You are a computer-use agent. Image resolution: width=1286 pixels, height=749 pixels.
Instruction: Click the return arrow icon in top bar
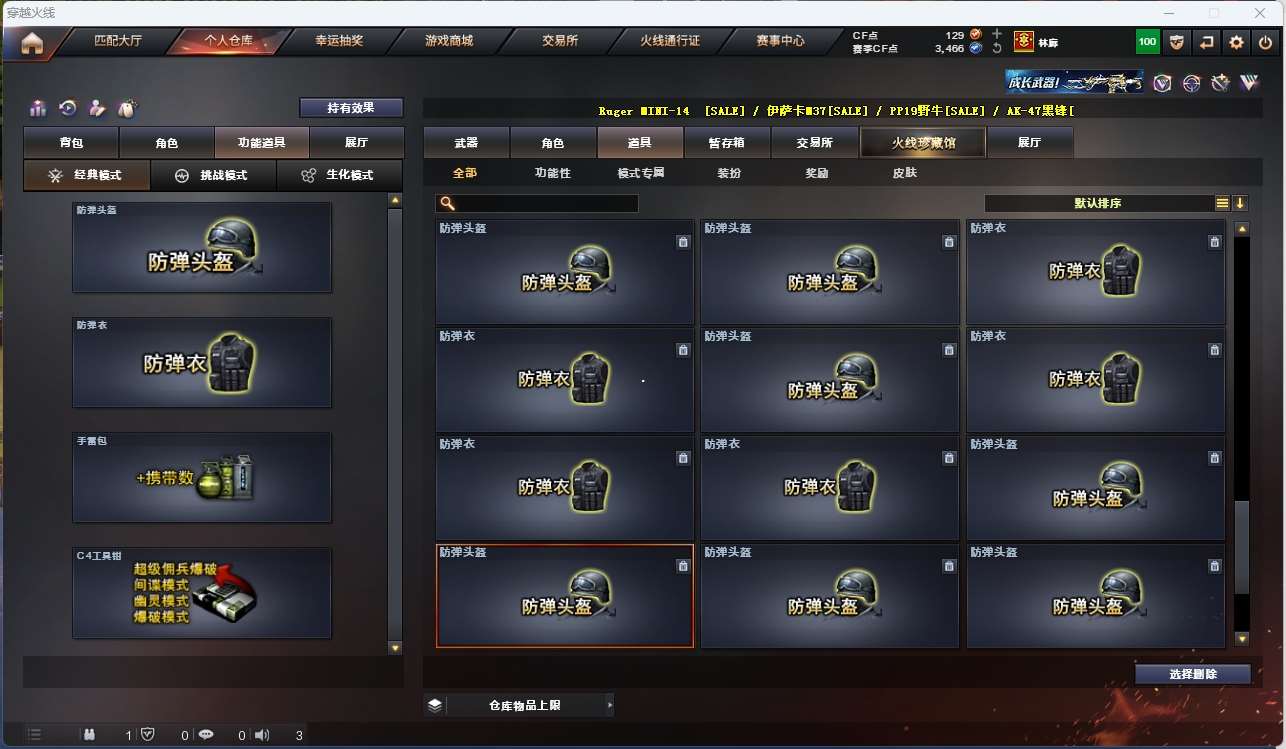[1207, 42]
